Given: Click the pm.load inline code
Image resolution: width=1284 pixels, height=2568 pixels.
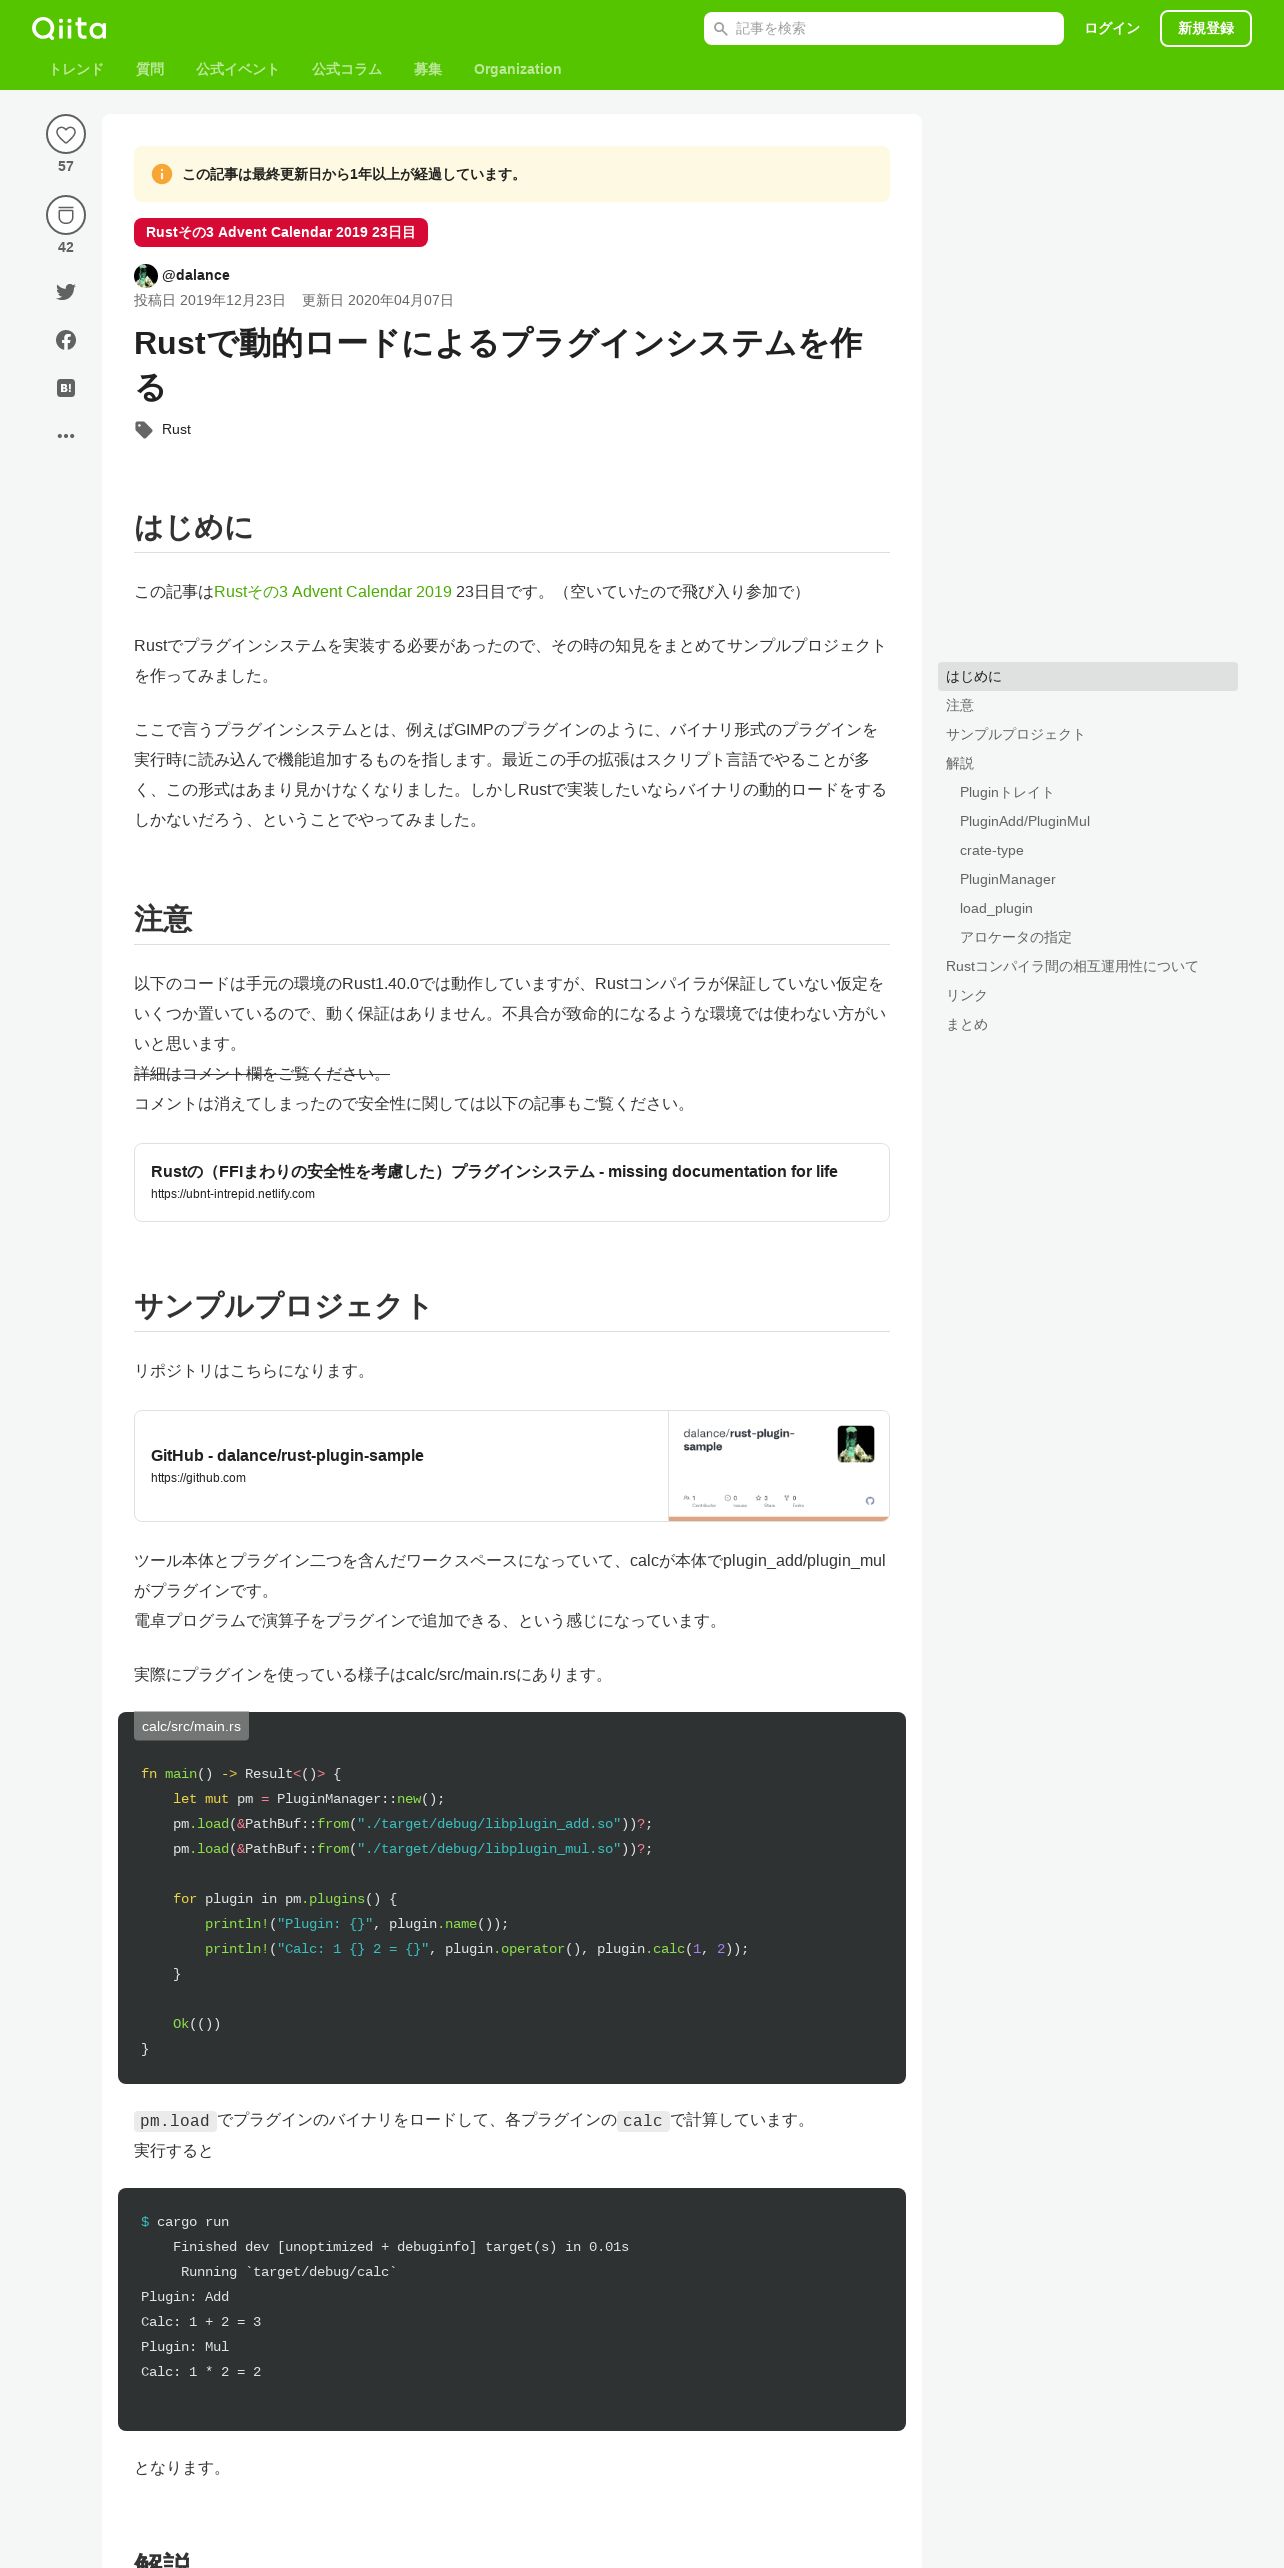Looking at the screenshot, I should click(175, 2121).
